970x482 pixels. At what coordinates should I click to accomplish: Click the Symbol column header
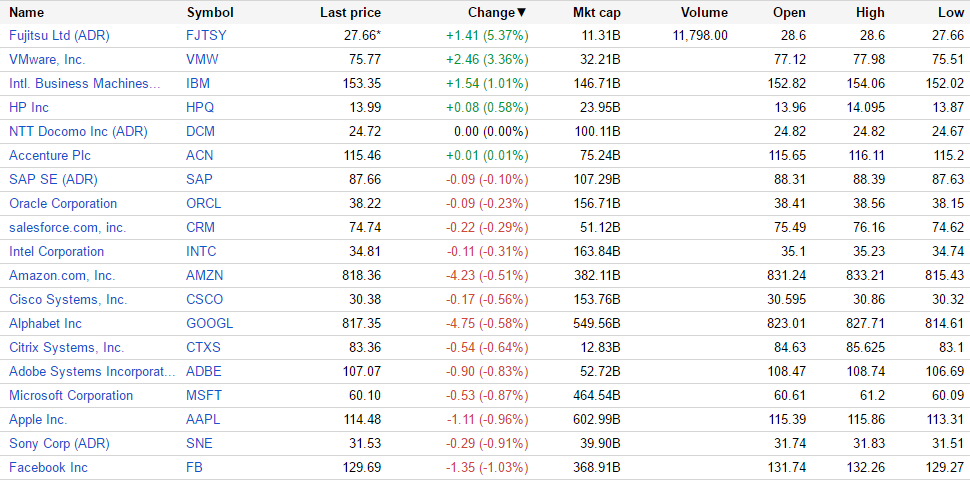click(210, 12)
